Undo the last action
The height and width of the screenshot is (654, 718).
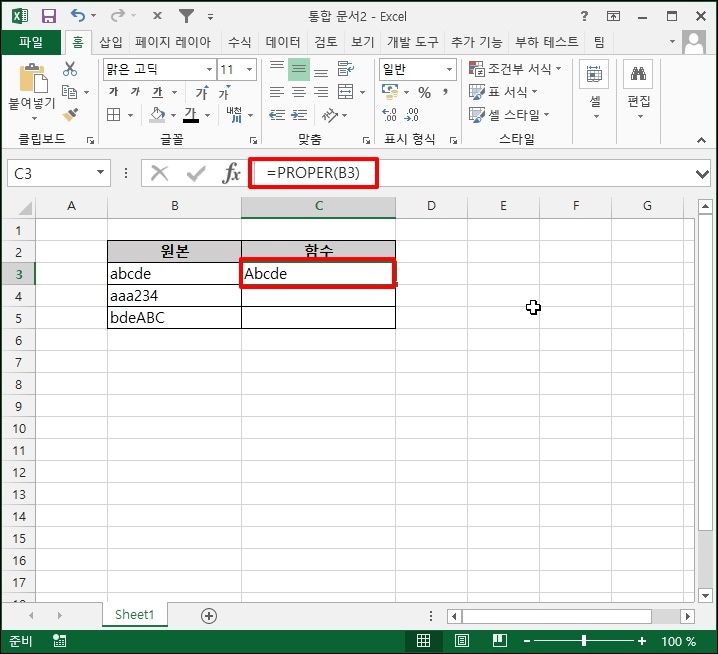point(78,16)
